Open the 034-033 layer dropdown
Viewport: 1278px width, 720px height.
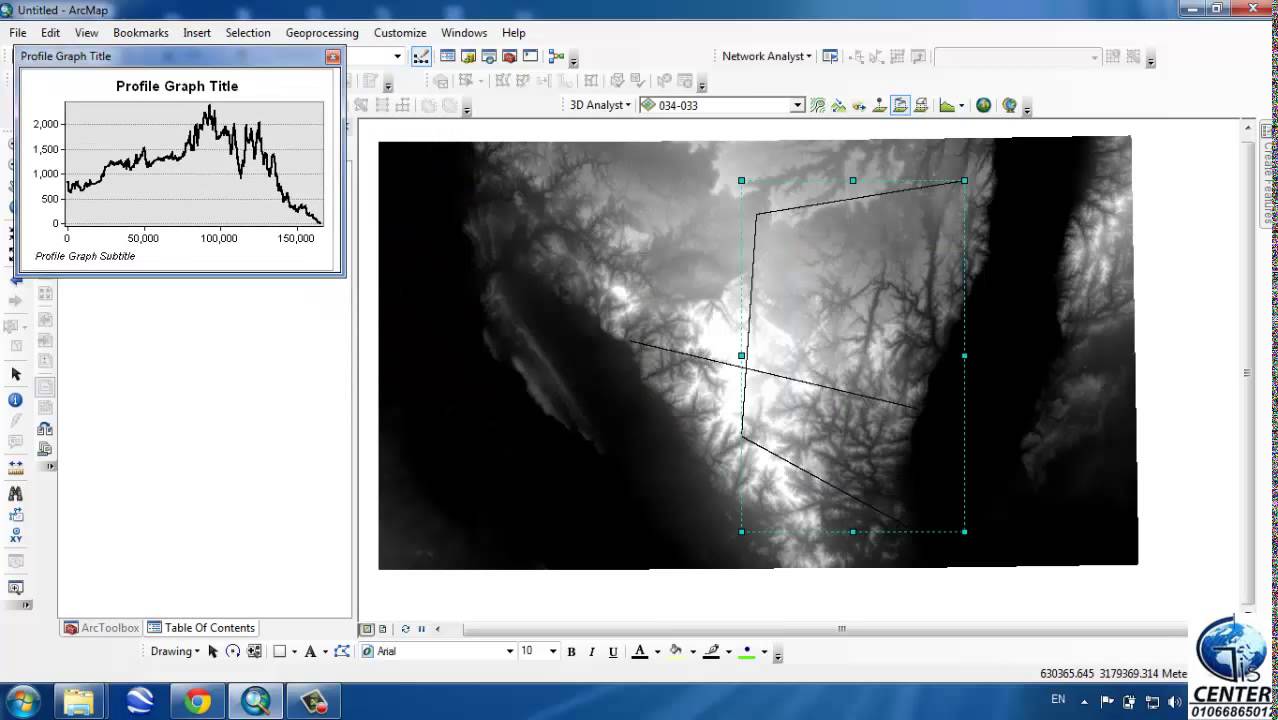tap(797, 105)
